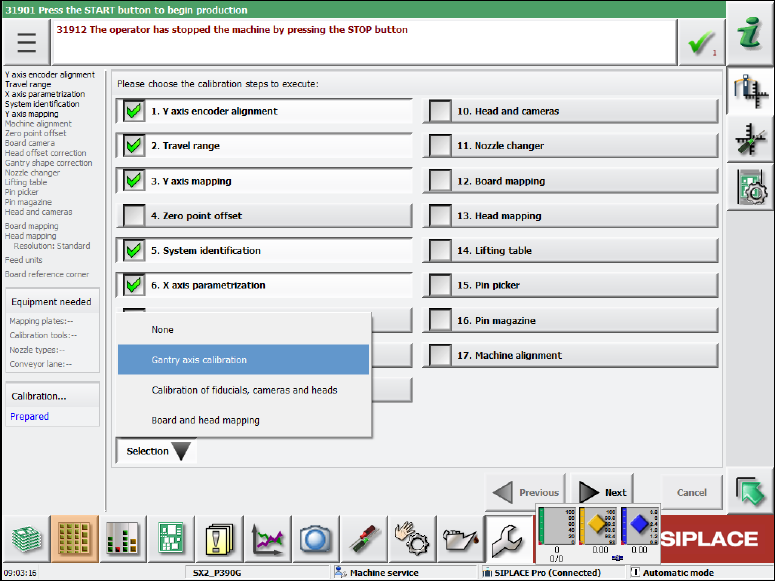
Task: Click the SX2_P390G machine name
Action: (217, 573)
